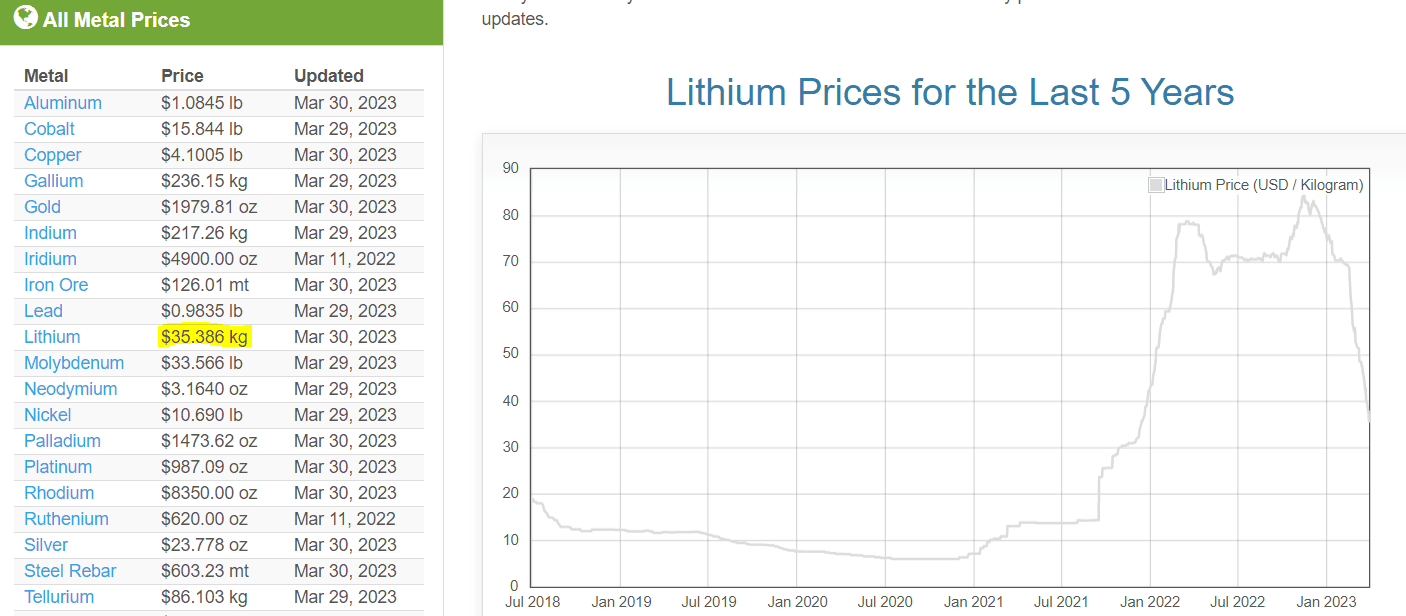
Task: Open the Cobalt metal link
Action: [49, 129]
